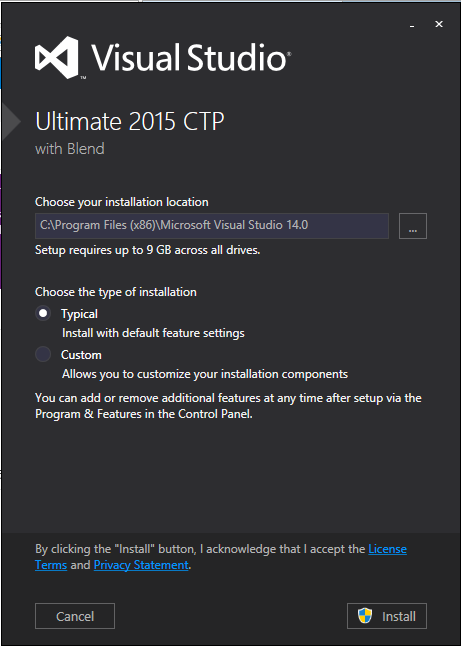This screenshot has width=461, height=649.
Task: Click the 'Ultimate 2015 CTP' heading
Action: click(x=130, y=121)
